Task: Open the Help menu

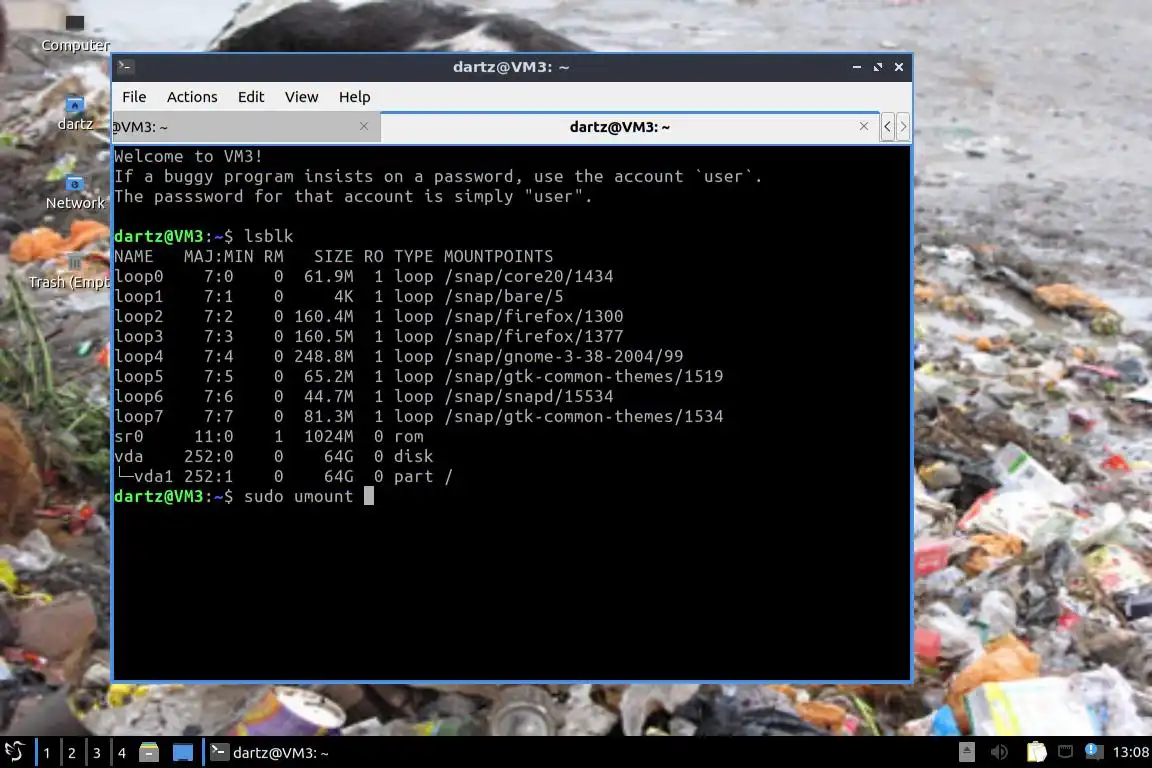Action: (354, 97)
